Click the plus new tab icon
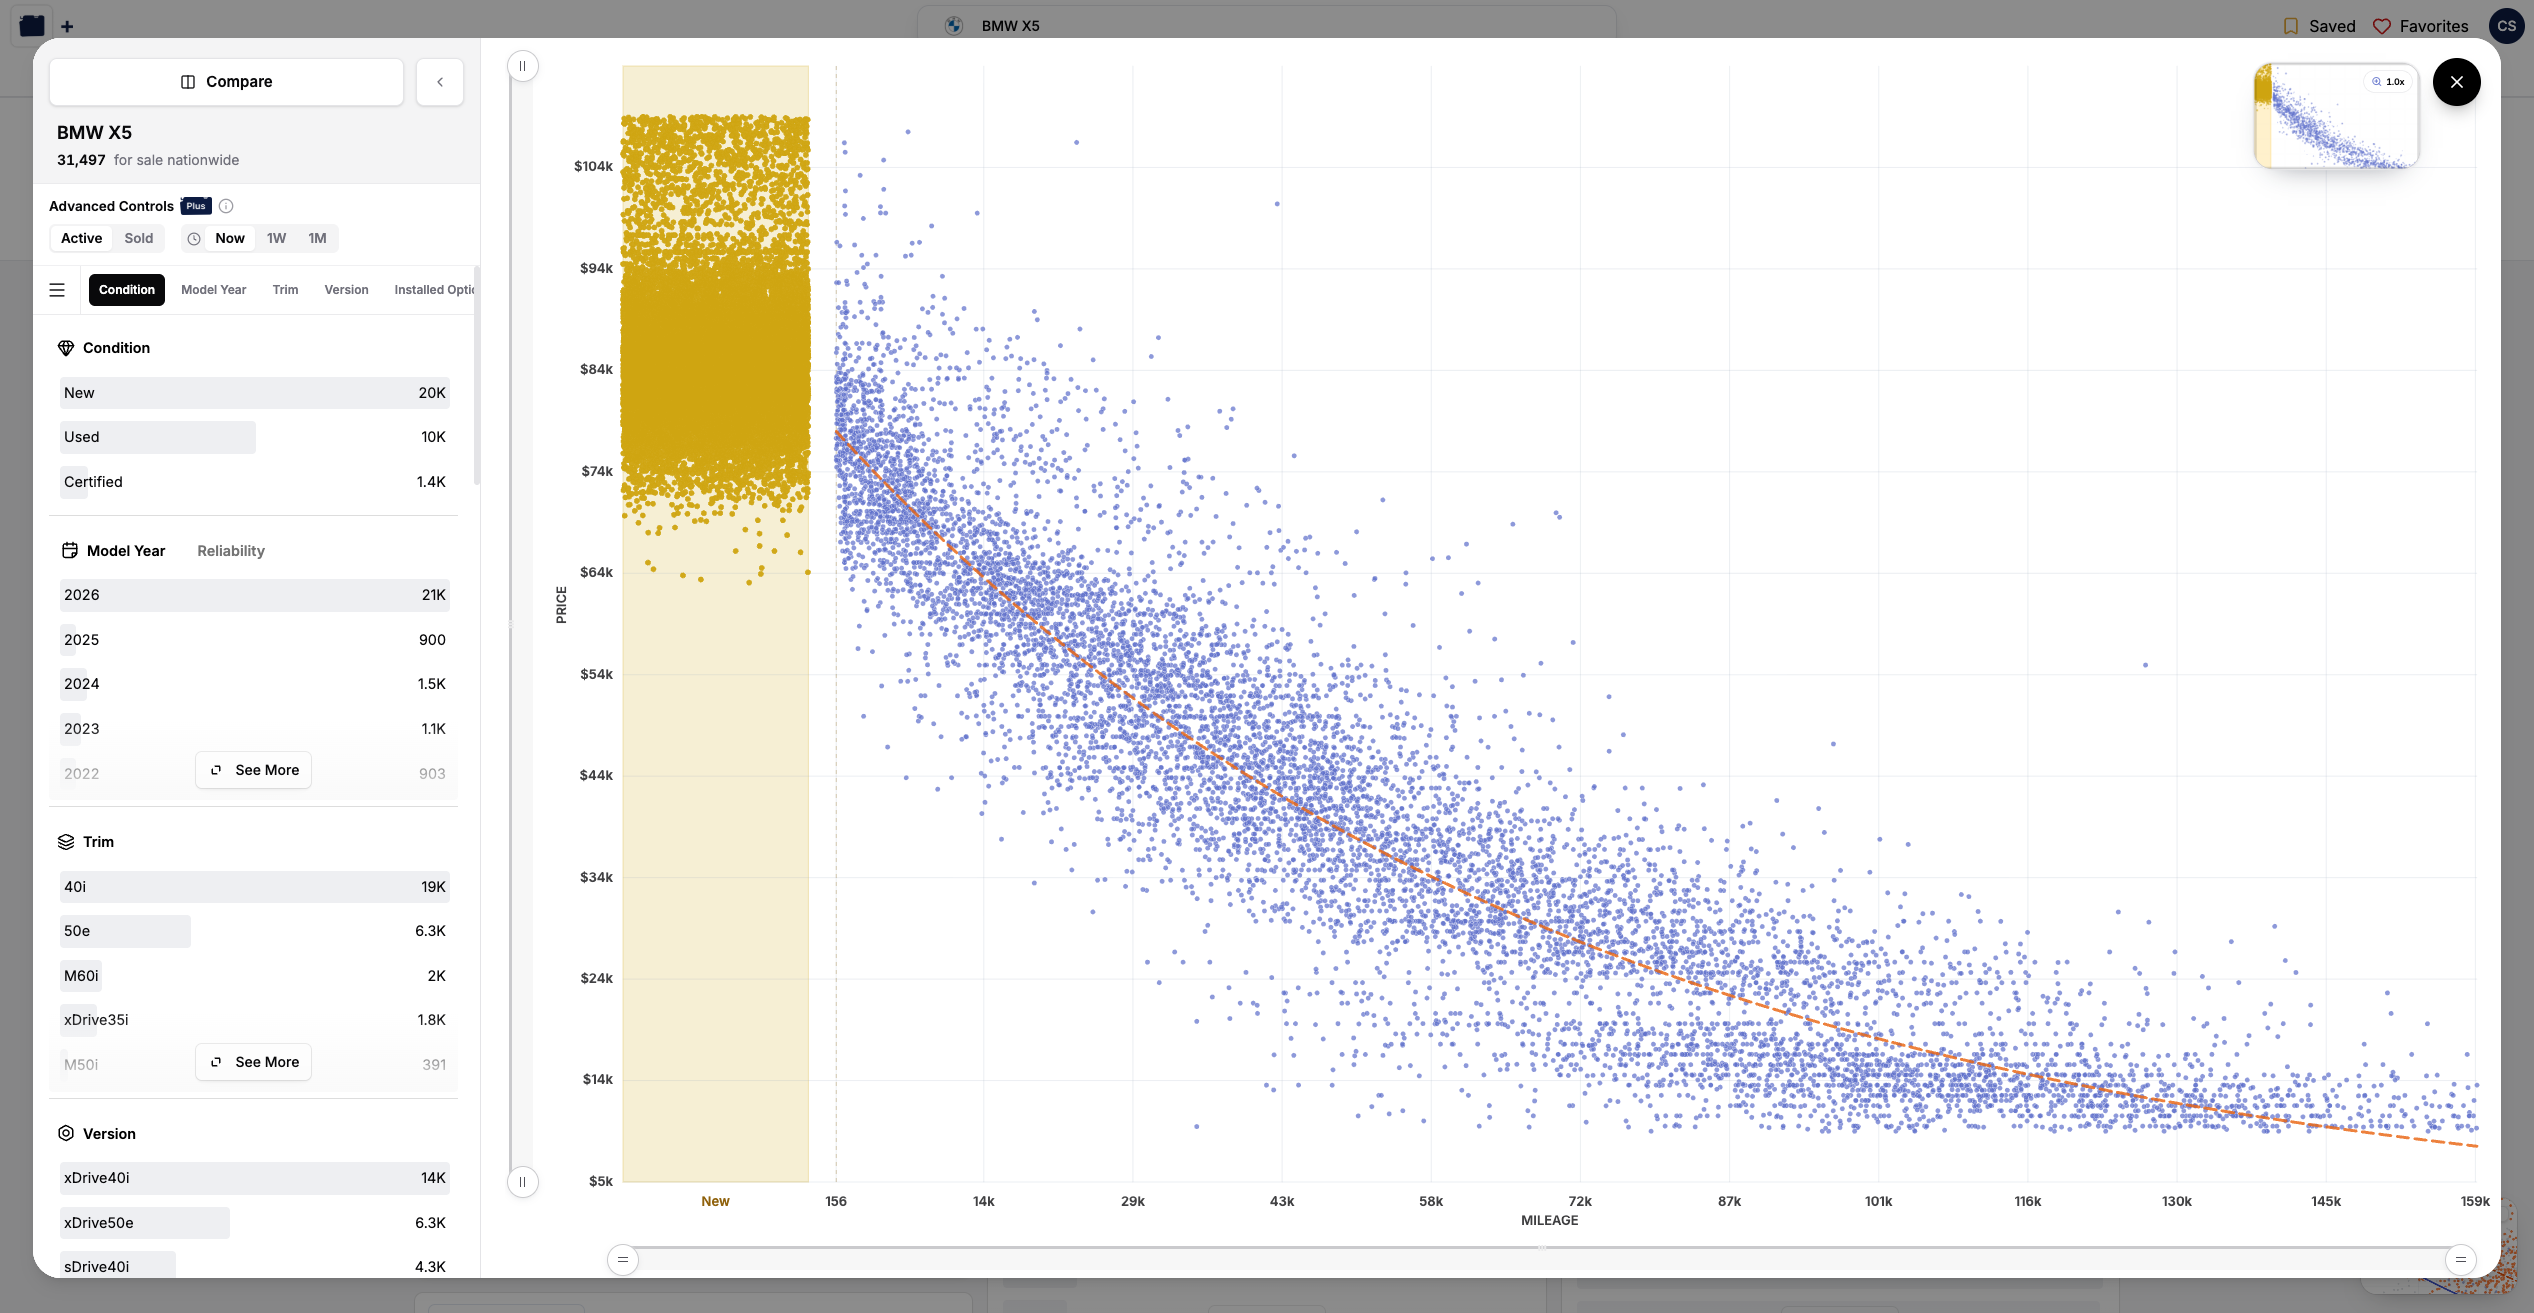This screenshot has width=2534, height=1313. click(x=67, y=26)
